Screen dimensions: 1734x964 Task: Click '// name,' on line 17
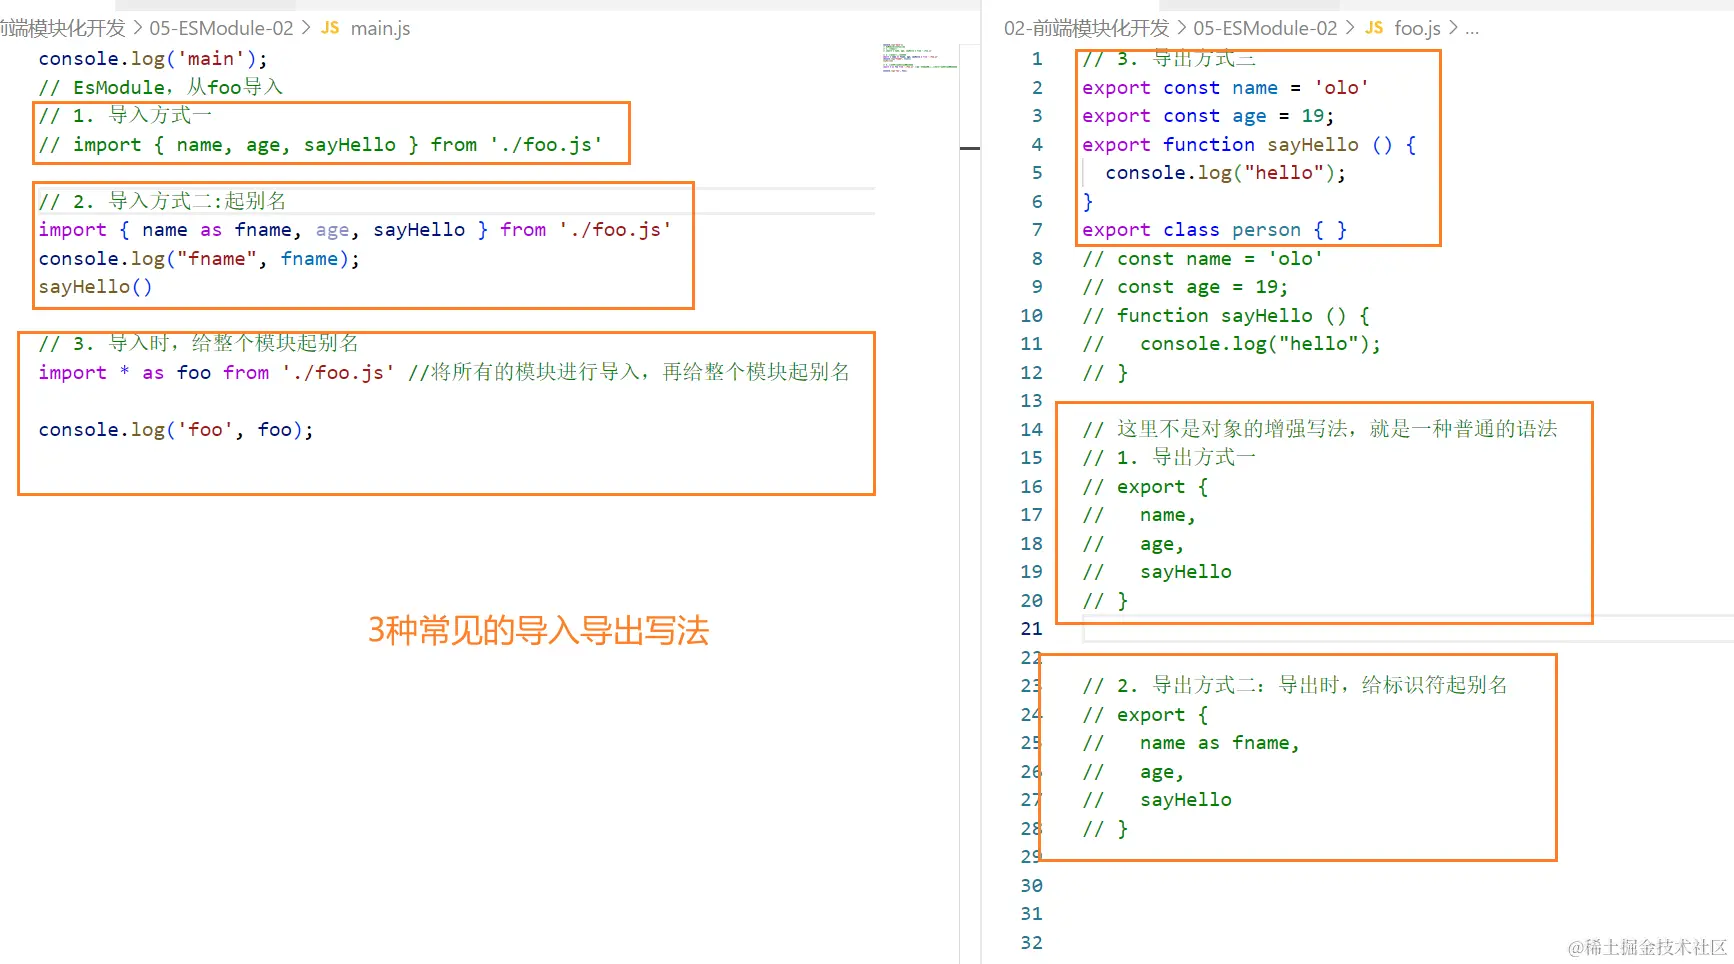pyautogui.click(x=1139, y=514)
